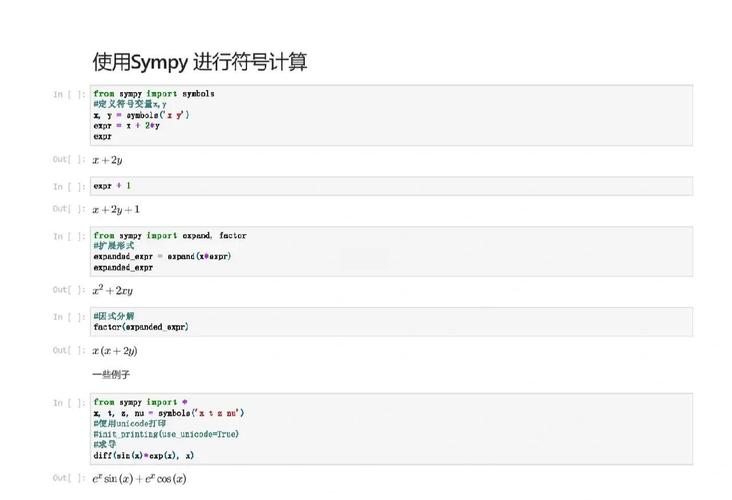This screenshot has width=732, height=500.
Task: Click the 'In [ ]:' prompt beside 'expr + 1'
Action: [69, 187]
